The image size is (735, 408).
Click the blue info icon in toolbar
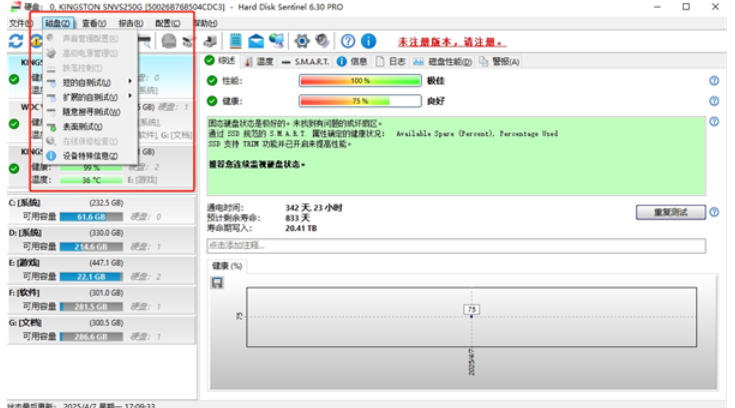coord(368,41)
